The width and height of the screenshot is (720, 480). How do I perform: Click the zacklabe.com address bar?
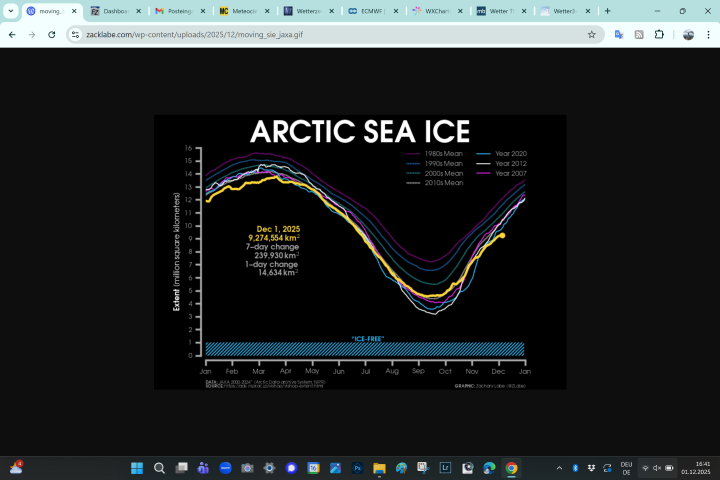[330, 34]
